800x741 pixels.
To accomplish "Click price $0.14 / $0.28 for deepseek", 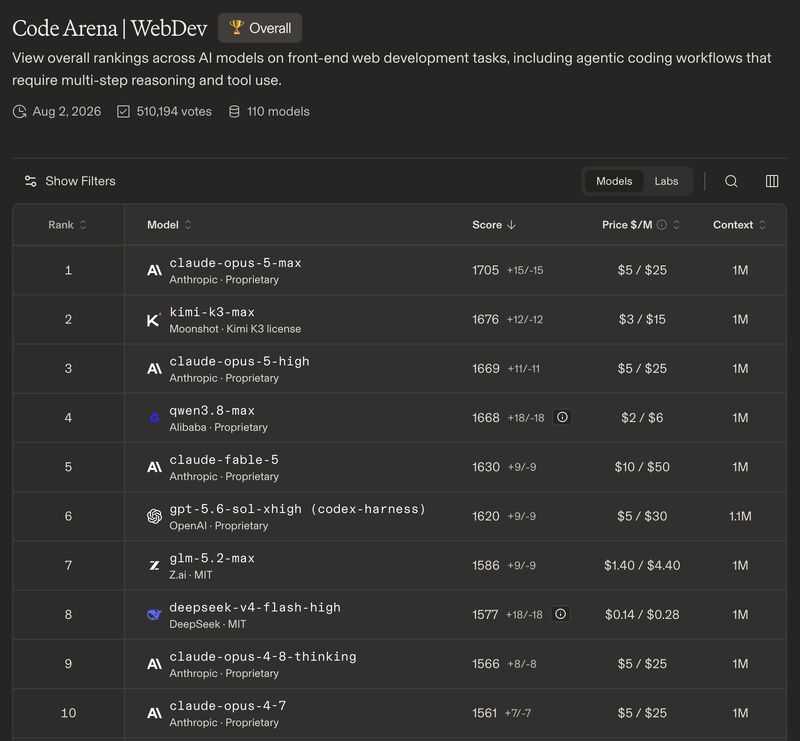I will [642, 614].
